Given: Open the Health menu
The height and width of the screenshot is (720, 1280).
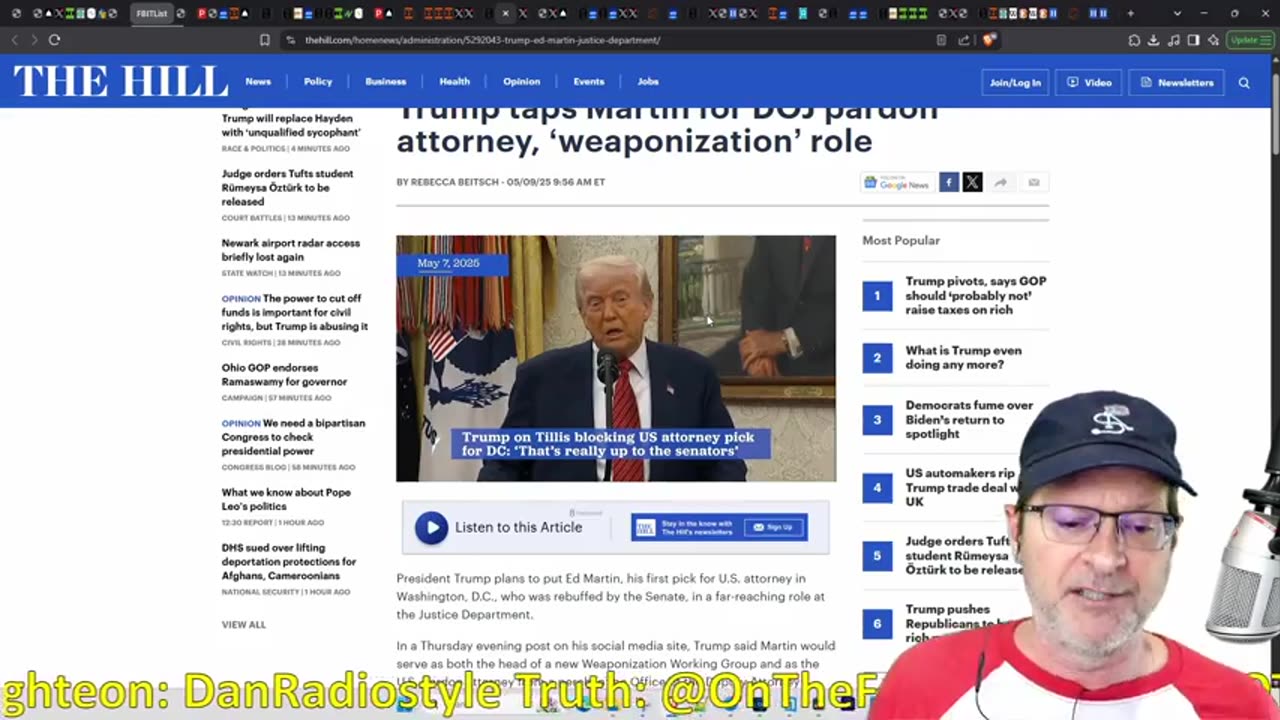Looking at the screenshot, I should click(454, 82).
